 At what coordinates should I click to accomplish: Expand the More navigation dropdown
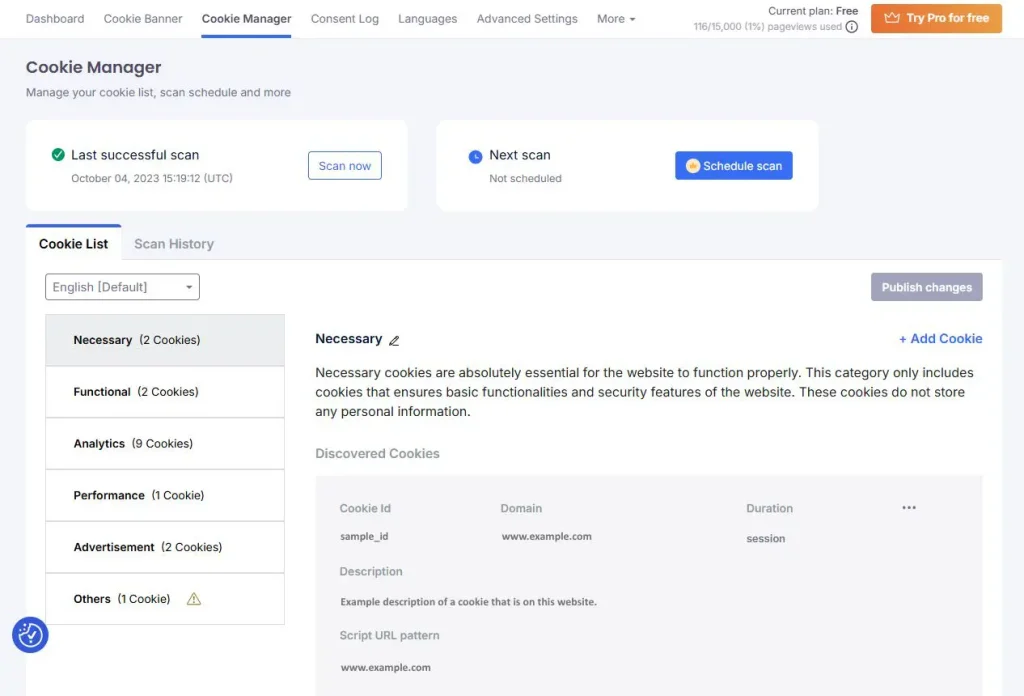615,18
